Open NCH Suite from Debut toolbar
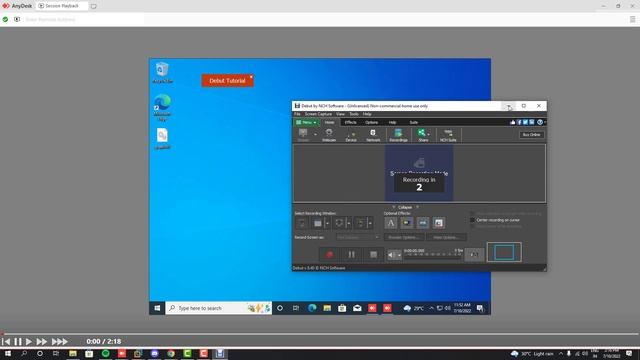This screenshot has width=640, height=360. click(x=448, y=135)
